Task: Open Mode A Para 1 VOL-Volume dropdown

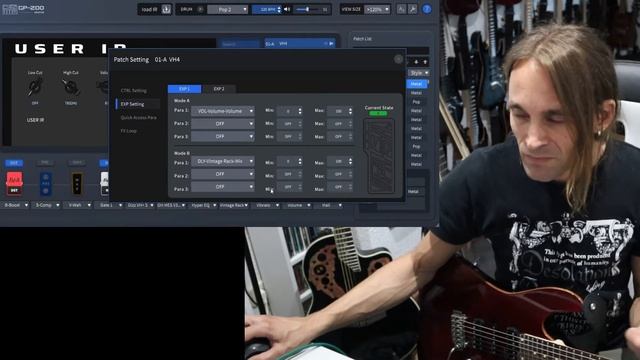Action: [222, 111]
